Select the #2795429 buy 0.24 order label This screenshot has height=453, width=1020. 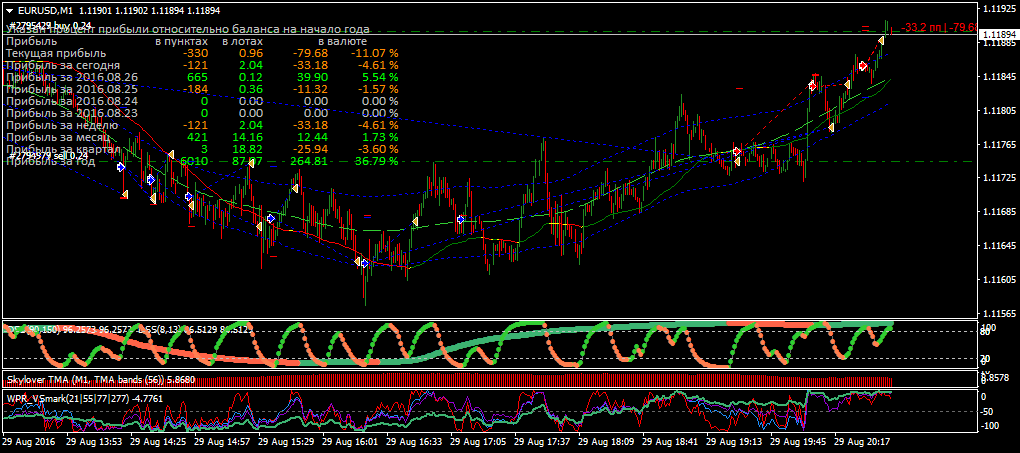click(x=50, y=25)
